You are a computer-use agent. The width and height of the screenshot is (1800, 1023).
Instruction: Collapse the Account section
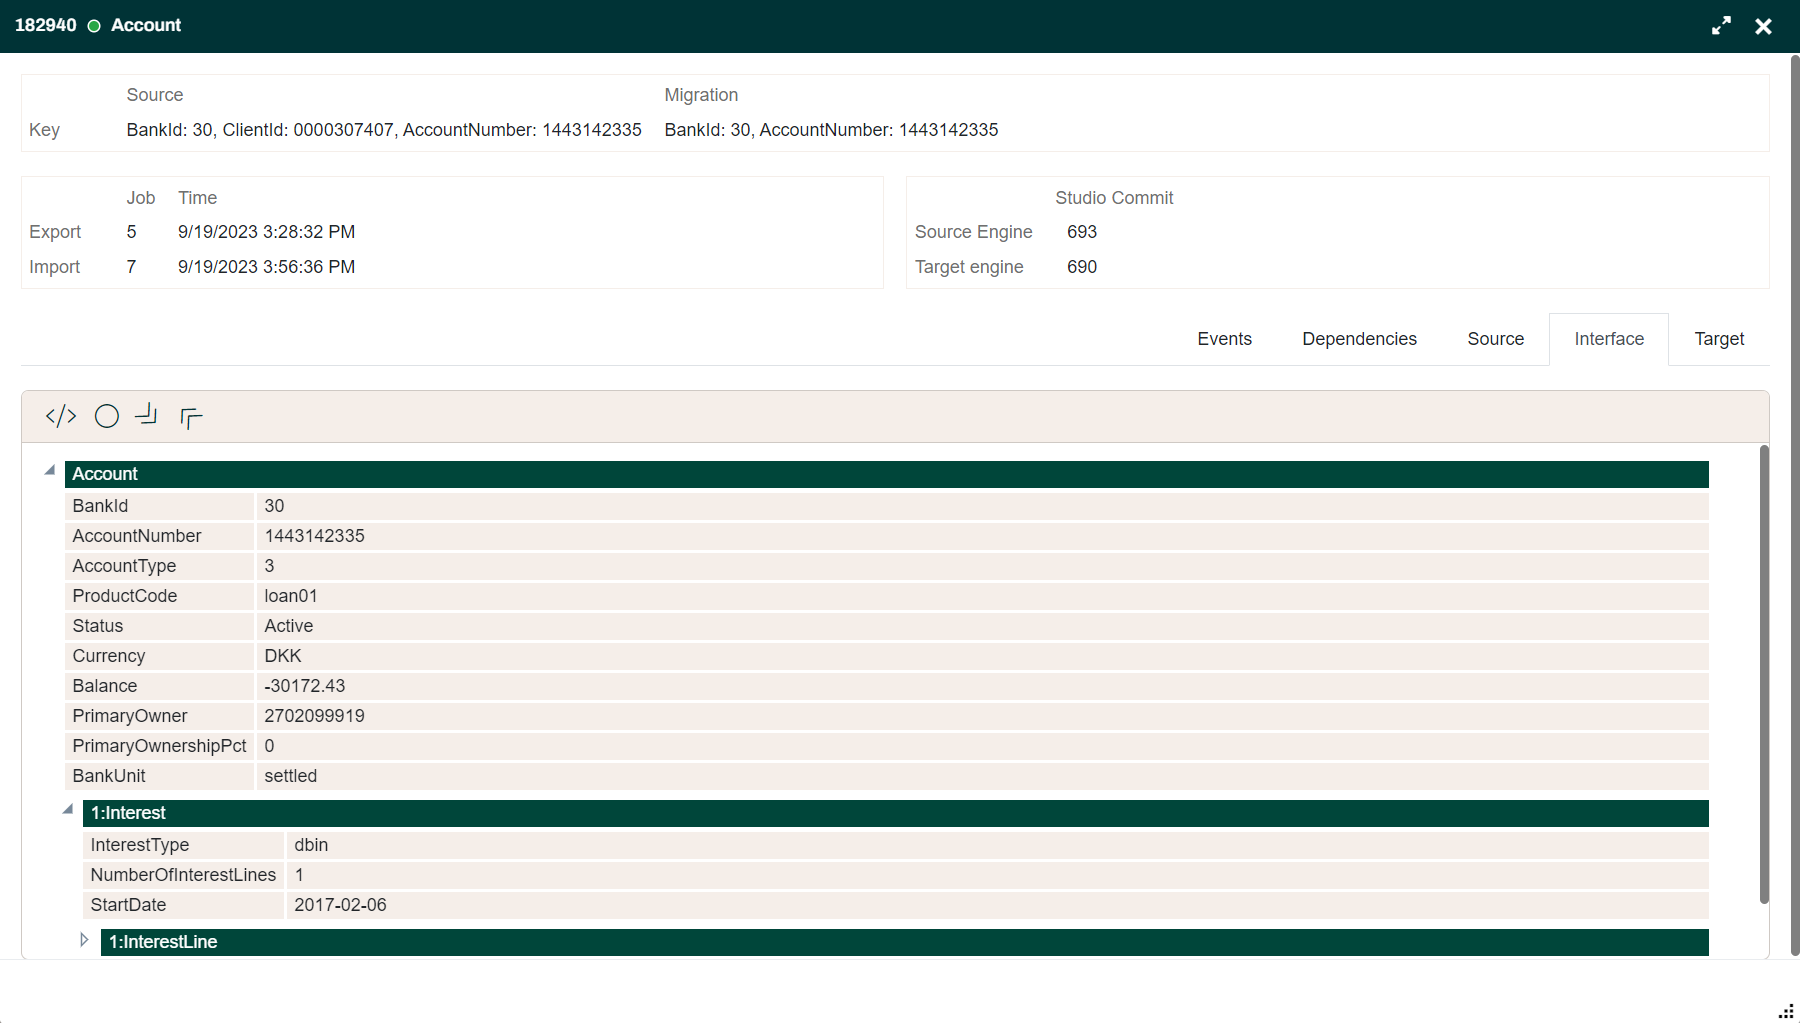click(x=49, y=468)
